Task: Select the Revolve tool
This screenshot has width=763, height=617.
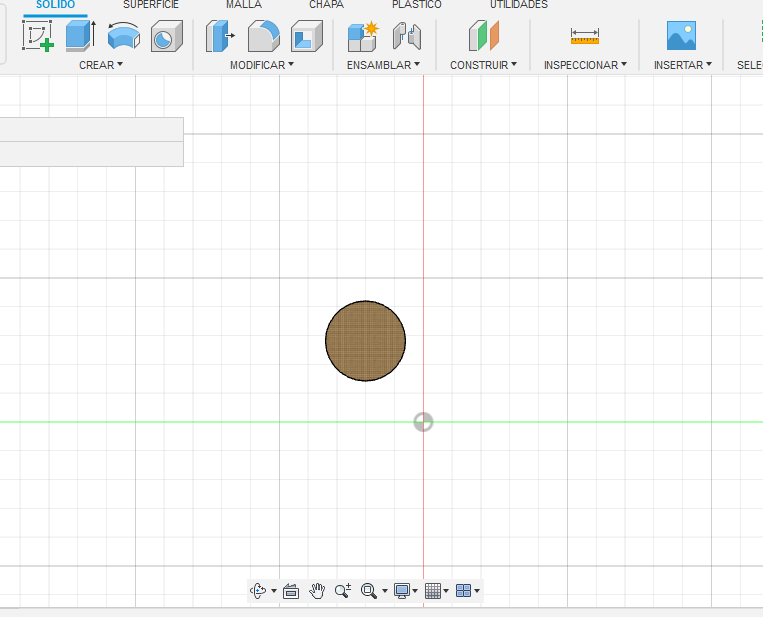Action: (124, 36)
